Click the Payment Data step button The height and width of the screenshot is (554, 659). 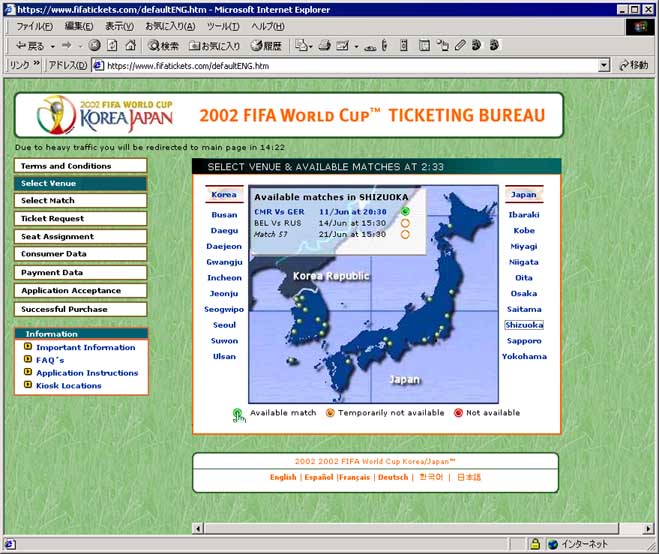[x=80, y=272]
